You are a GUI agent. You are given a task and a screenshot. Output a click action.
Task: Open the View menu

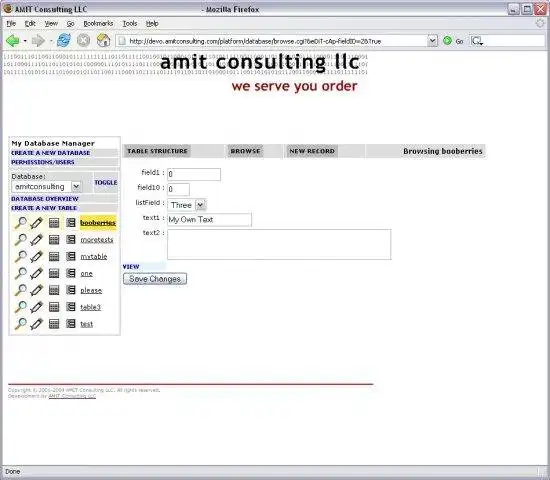[51, 24]
